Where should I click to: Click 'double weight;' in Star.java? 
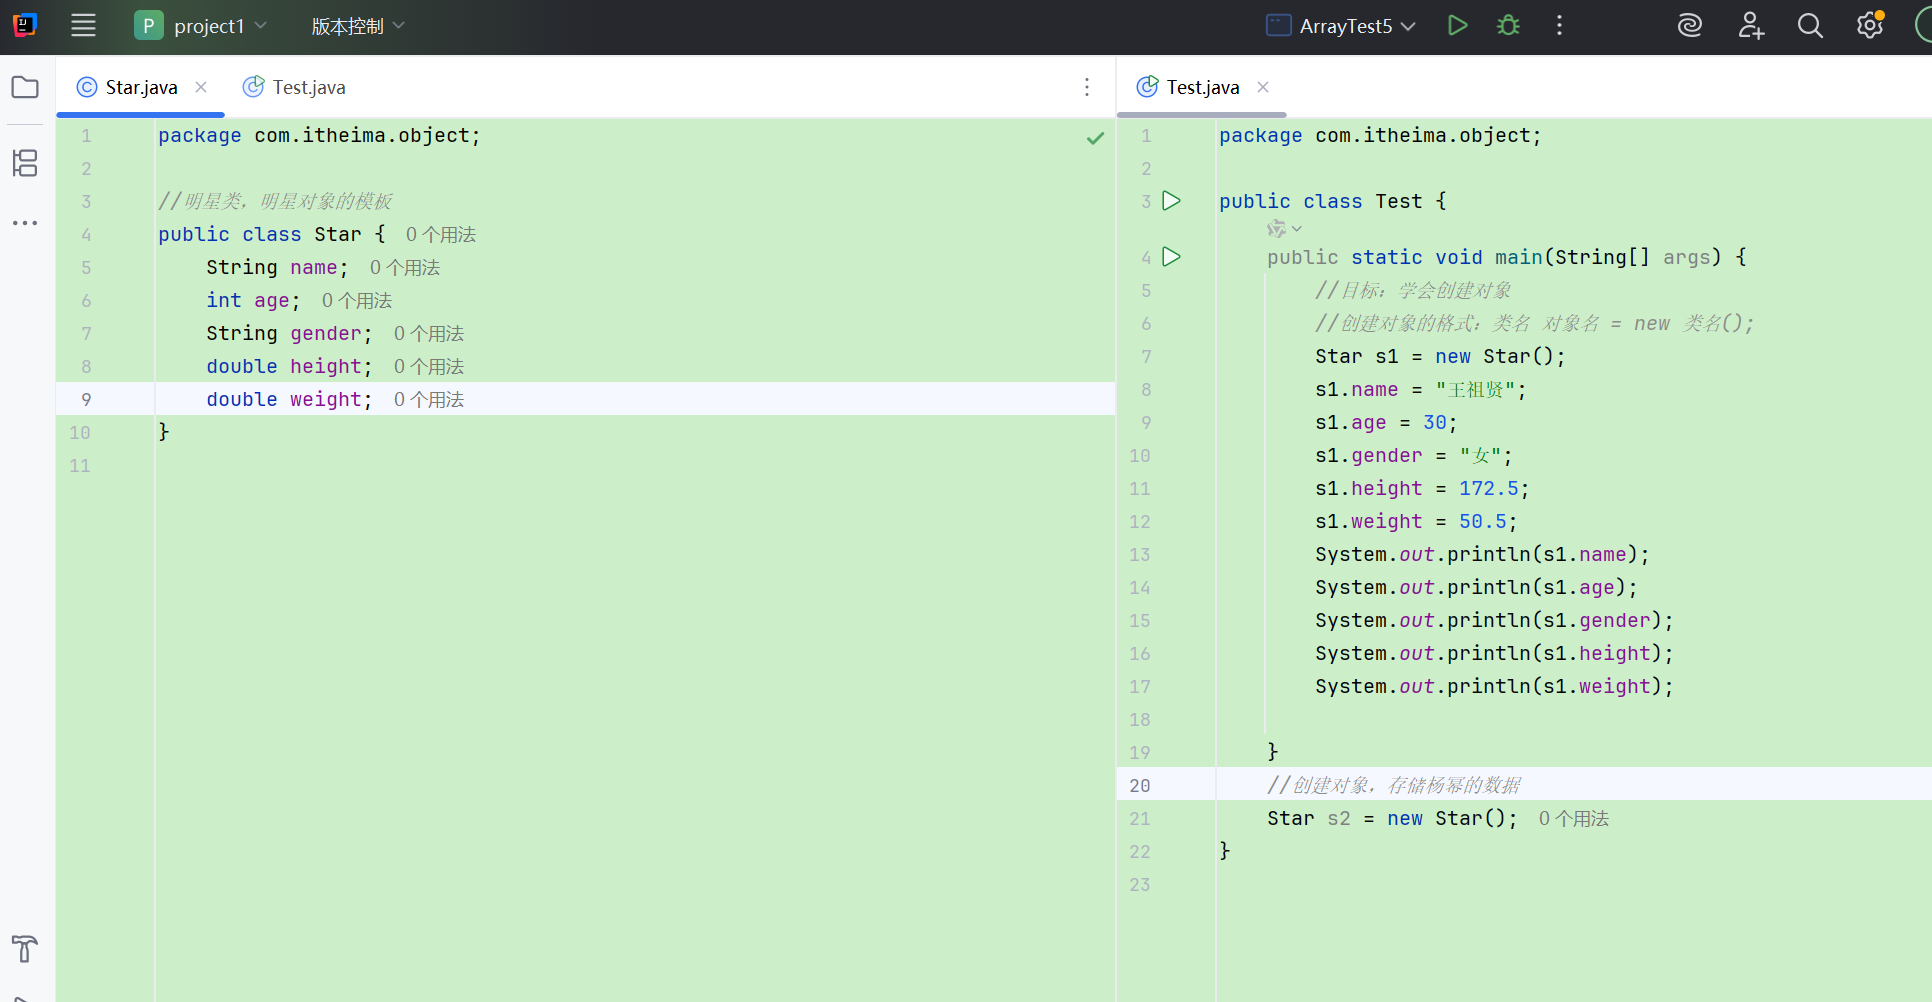(289, 399)
